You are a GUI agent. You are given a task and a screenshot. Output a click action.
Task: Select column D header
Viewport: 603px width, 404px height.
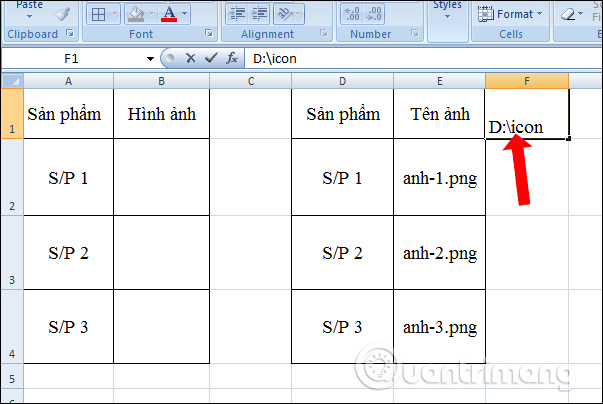tap(342, 81)
